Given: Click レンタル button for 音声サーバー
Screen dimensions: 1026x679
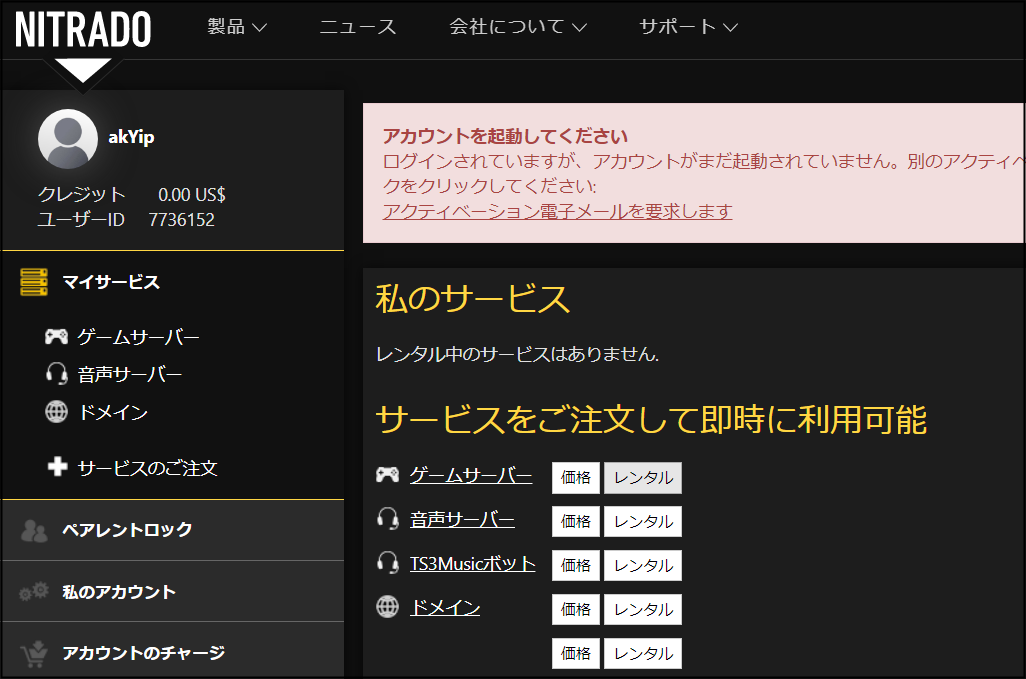Looking at the screenshot, I should click(643, 521).
